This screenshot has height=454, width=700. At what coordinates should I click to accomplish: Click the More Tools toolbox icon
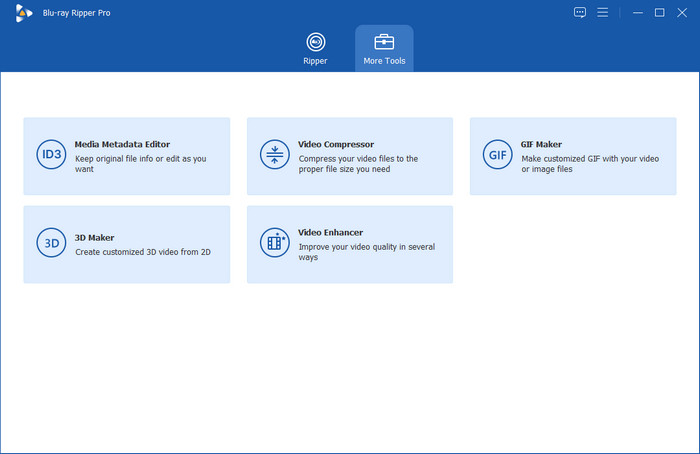[x=384, y=42]
